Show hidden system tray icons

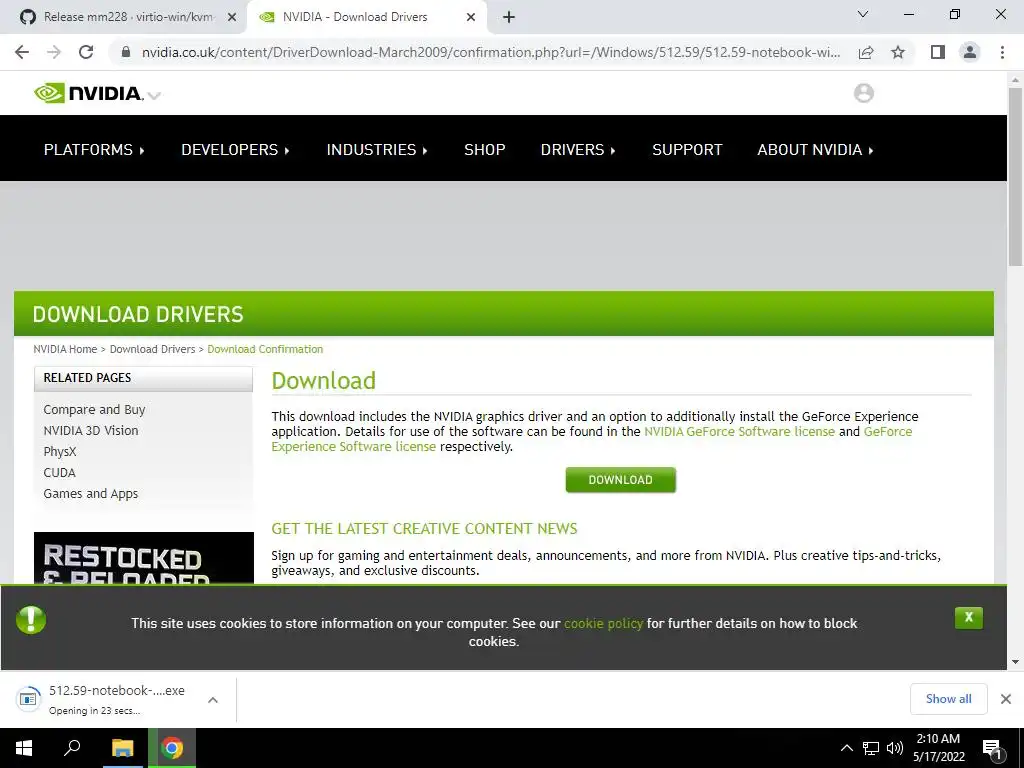(x=846, y=748)
